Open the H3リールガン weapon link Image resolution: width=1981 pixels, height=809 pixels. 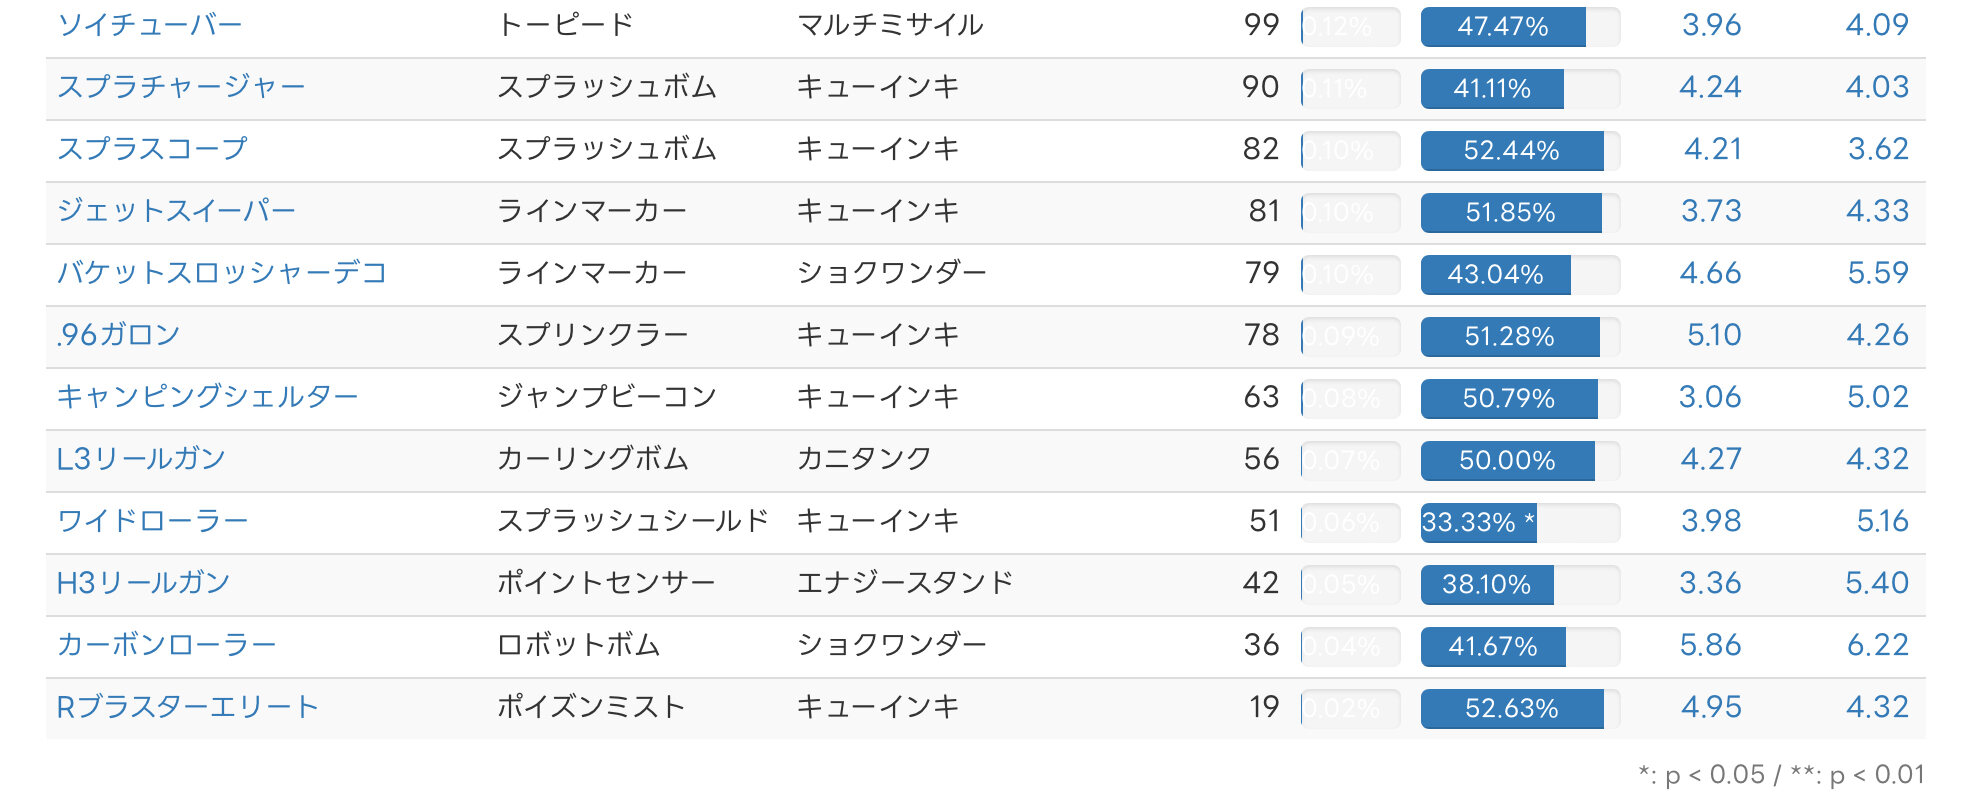(x=143, y=583)
